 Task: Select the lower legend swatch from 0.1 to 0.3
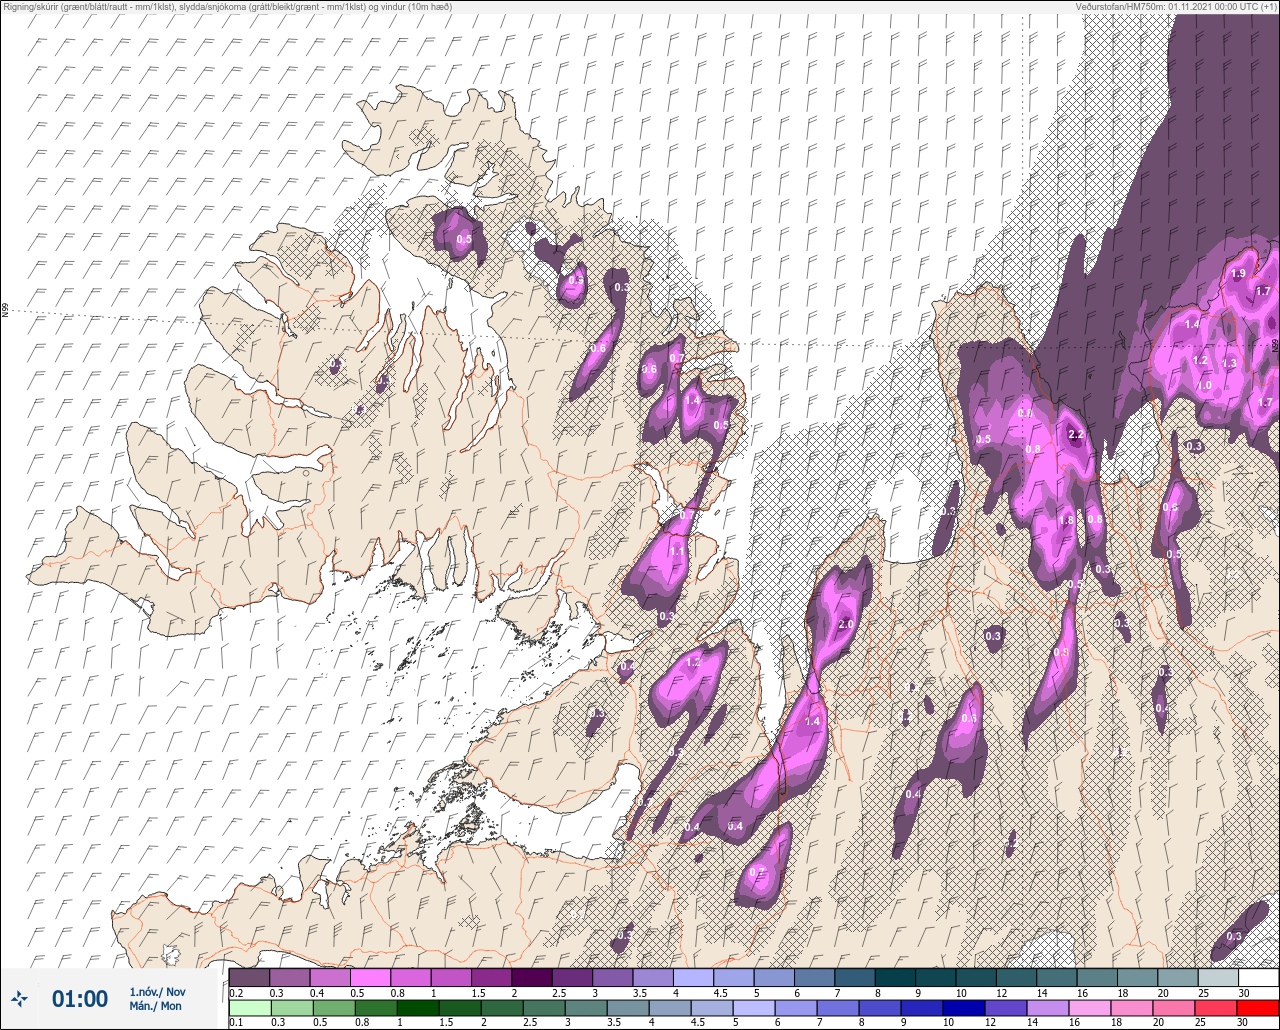pos(249,1007)
